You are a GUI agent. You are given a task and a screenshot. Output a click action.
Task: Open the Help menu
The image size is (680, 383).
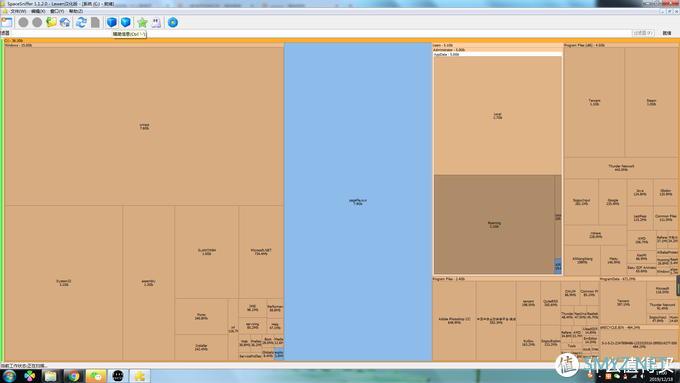click(76, 11)
